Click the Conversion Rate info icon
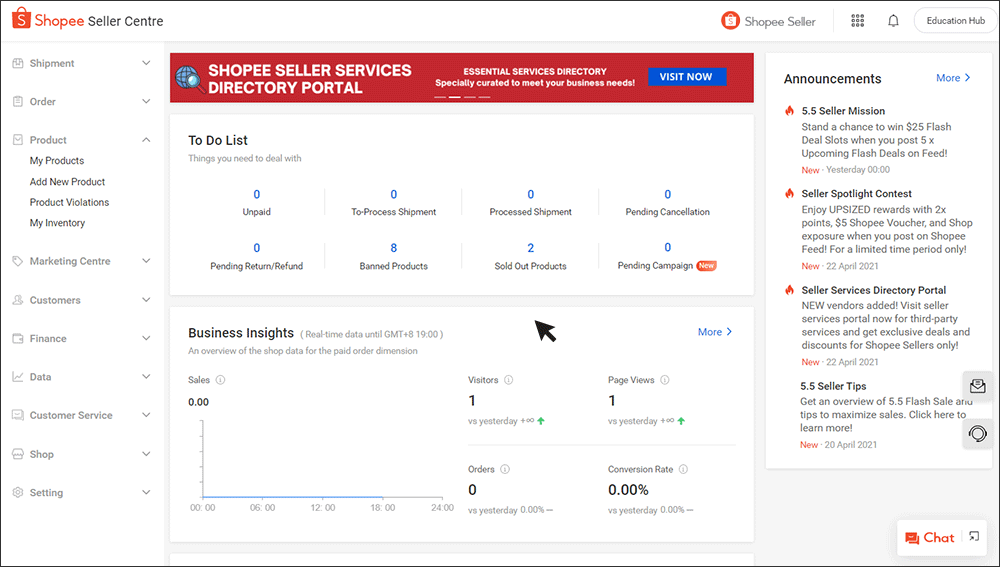This screenshot has height=567, width=1000. (684, 469)
